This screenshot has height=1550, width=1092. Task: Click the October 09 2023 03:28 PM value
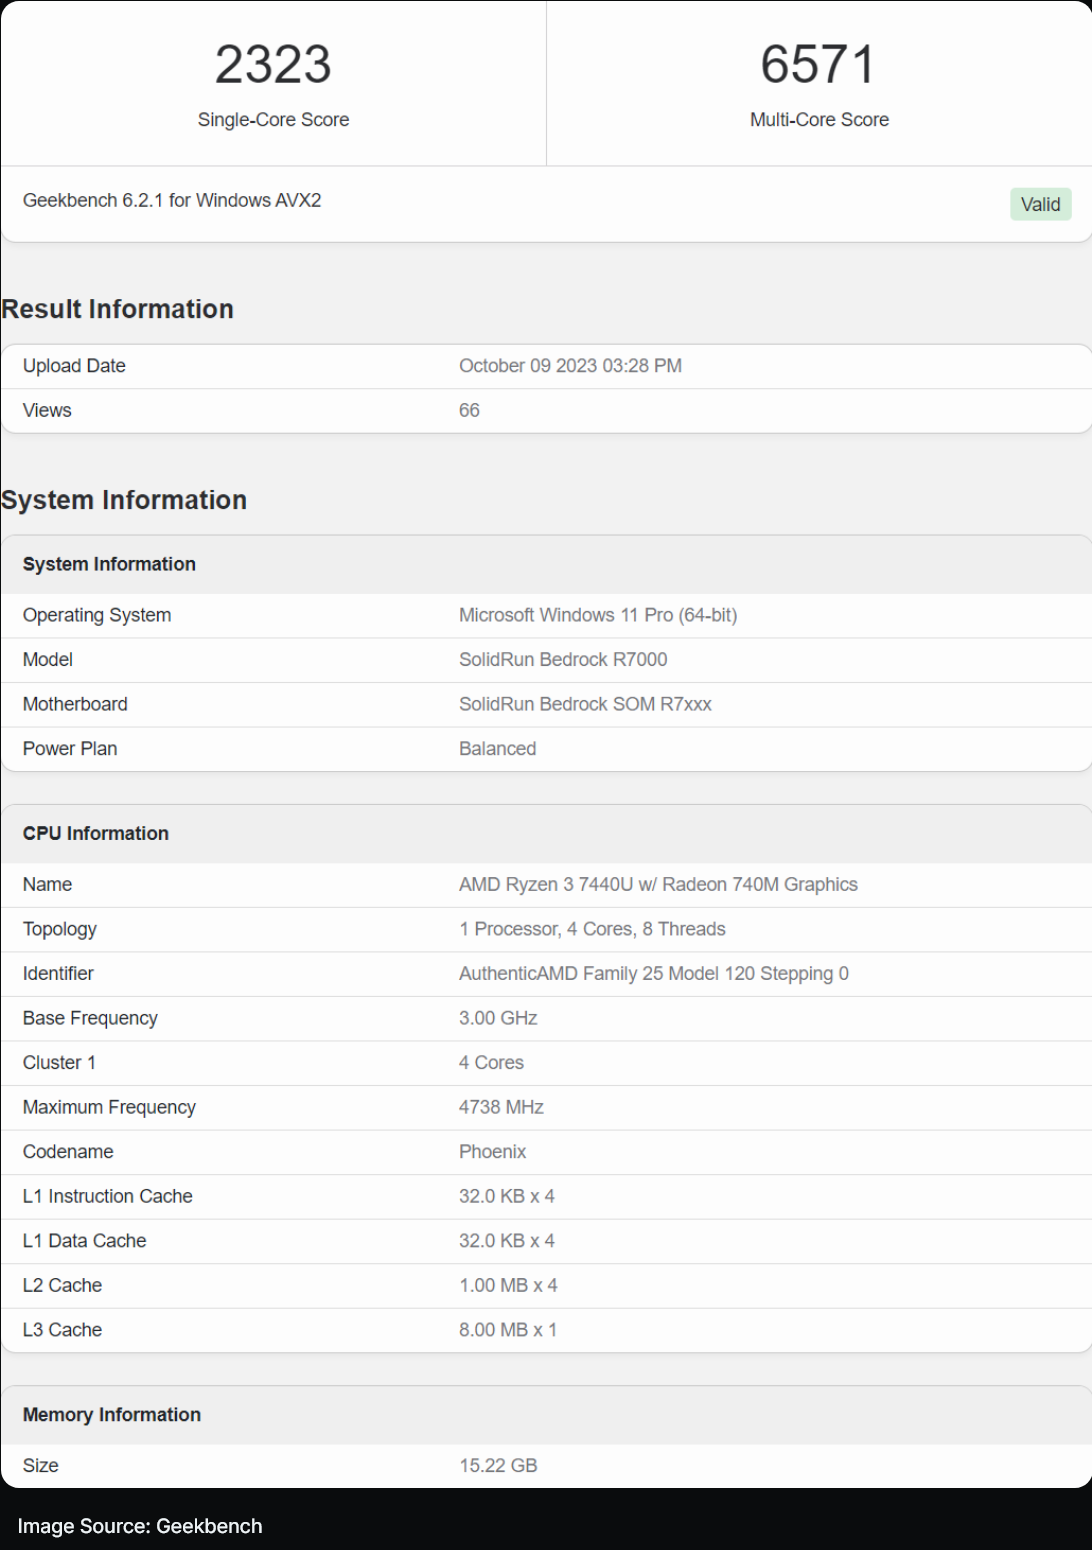(x=570, y=366)
